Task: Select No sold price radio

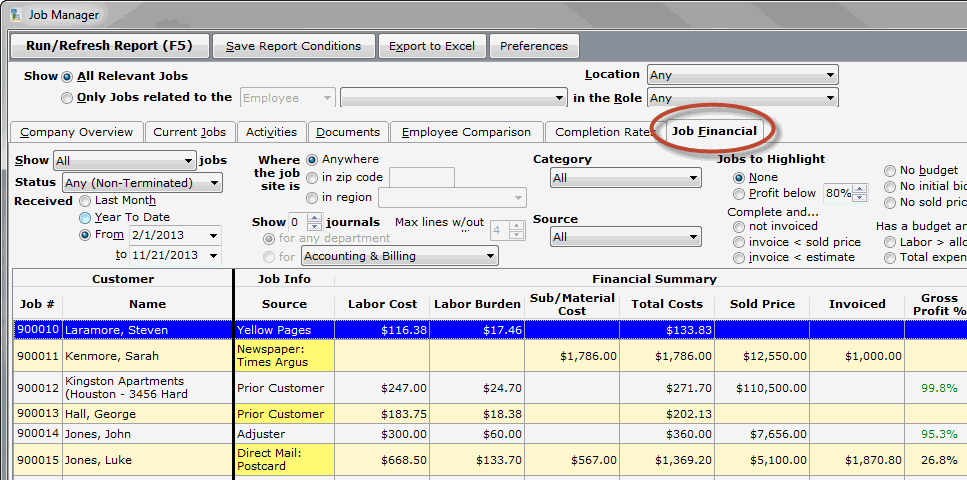Action: tap(890, 203)
